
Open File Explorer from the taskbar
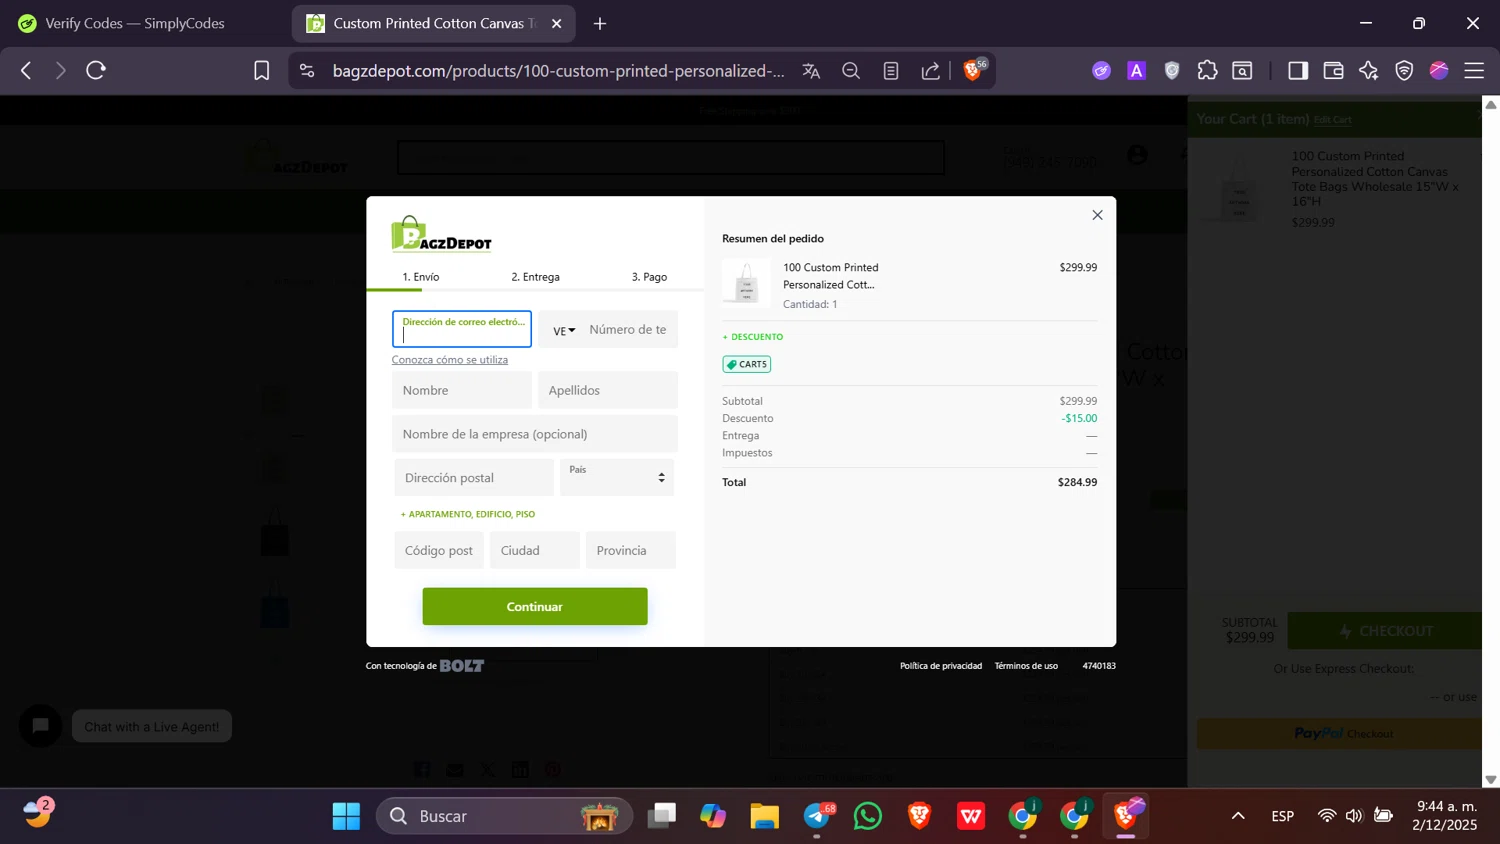coord(765,816)
